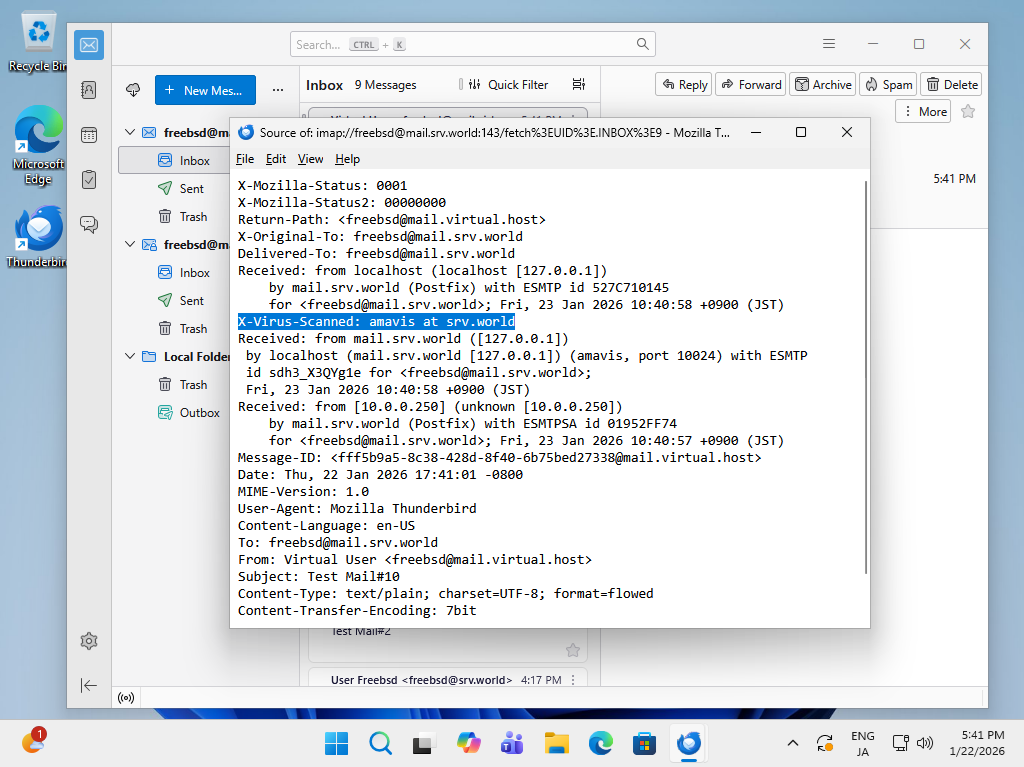Collapse the first freebsd@m account tree
The image size is (1024, 767).
[130, 133]
